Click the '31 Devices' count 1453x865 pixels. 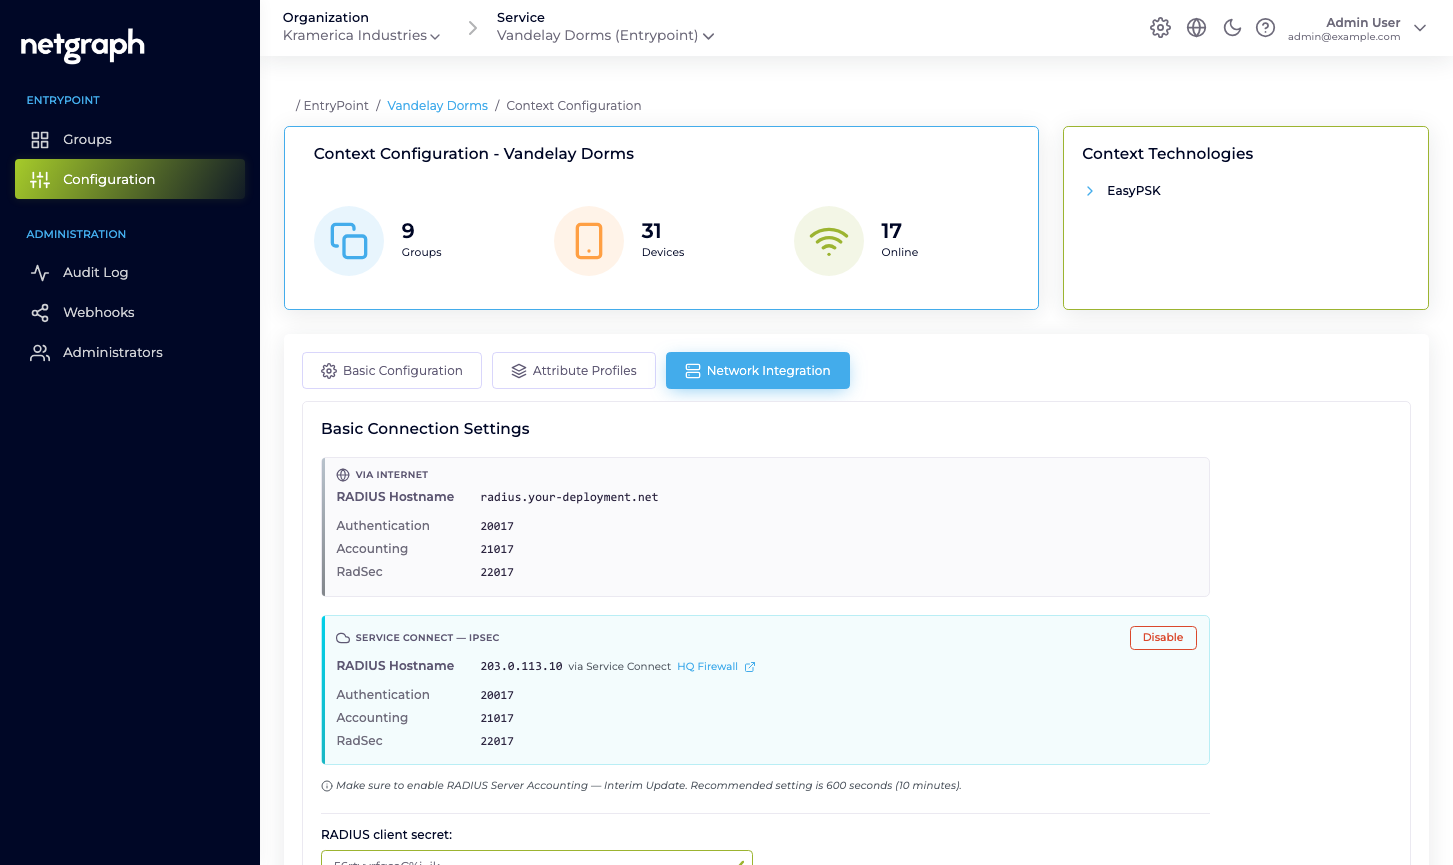(x=663, y=240)
